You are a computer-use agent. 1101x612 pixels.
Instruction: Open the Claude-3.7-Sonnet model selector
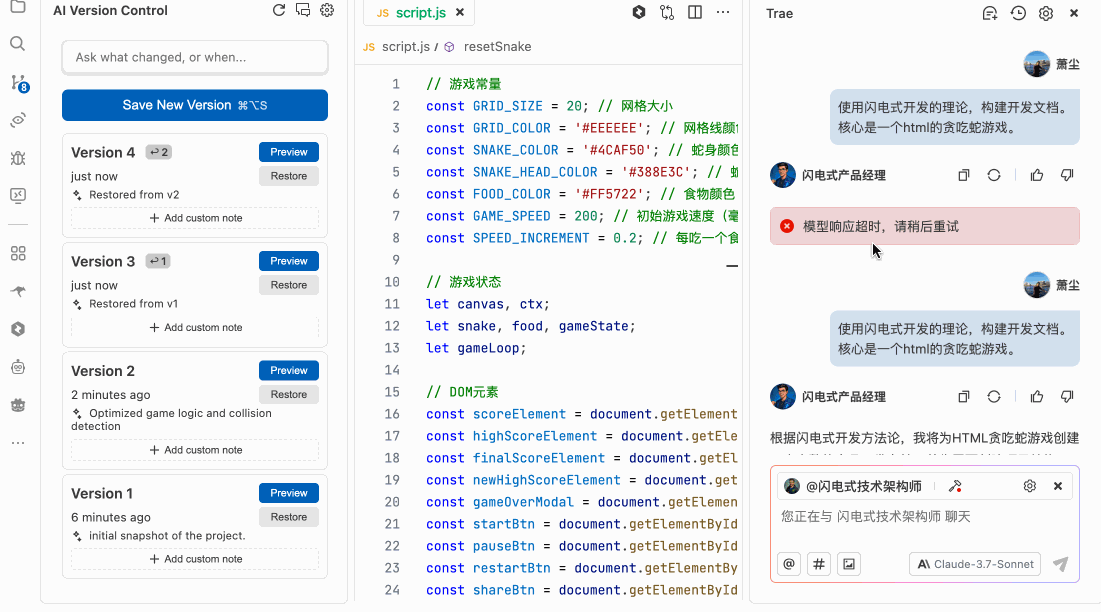975,564
